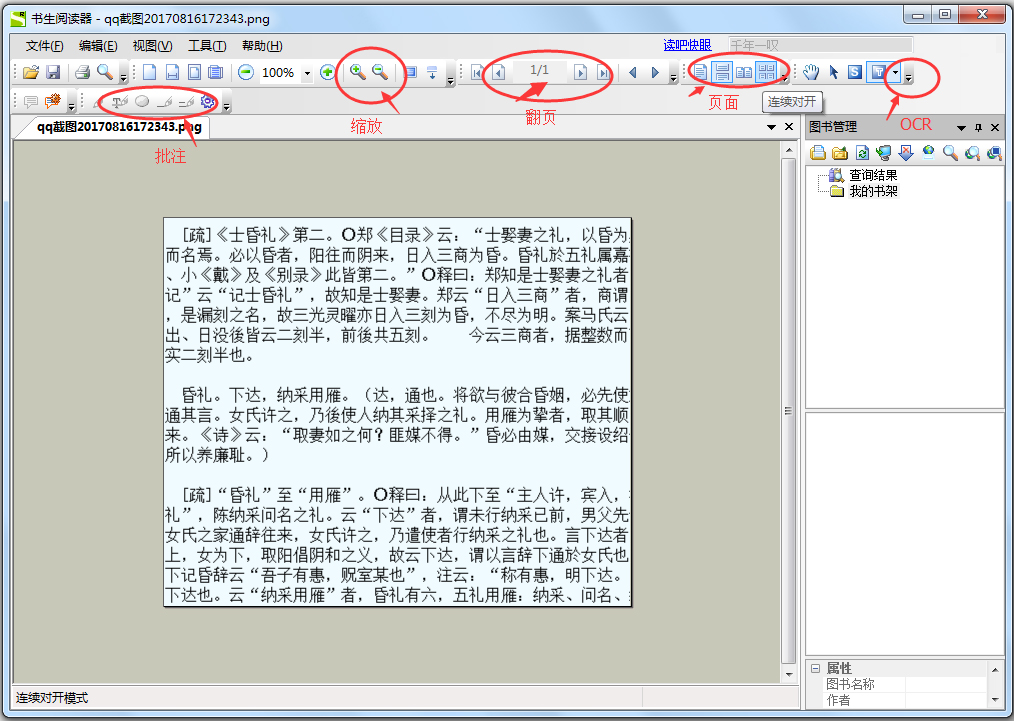
Task: Open the zoom percentage dropdown
Action: [307, 72]
